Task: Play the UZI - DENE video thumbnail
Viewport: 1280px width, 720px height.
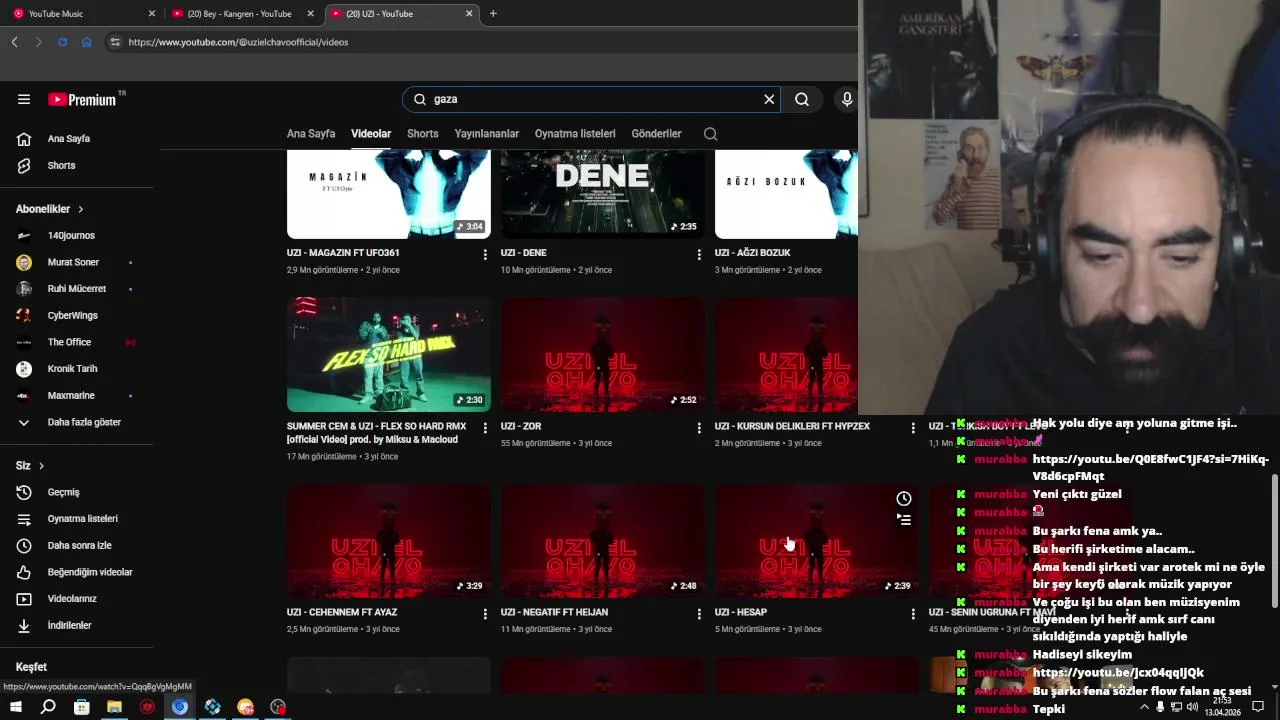Action: pos(603,194)
